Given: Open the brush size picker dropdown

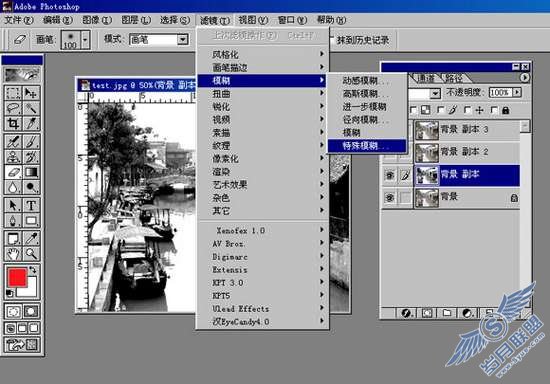Looking at the screenshot, I should pyautogui.click(x=85, y=39).
